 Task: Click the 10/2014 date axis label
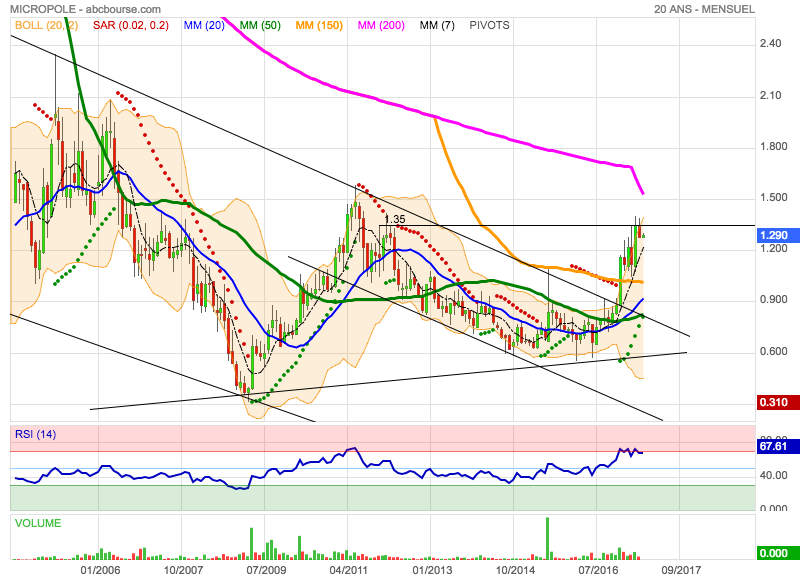click(515, 570)
